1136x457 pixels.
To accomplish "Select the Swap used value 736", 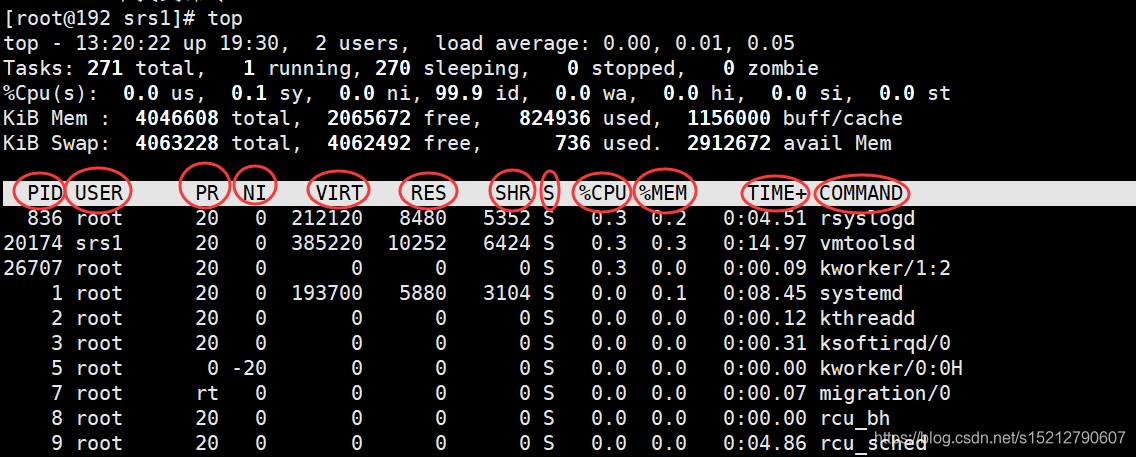I will click(573, 143).
